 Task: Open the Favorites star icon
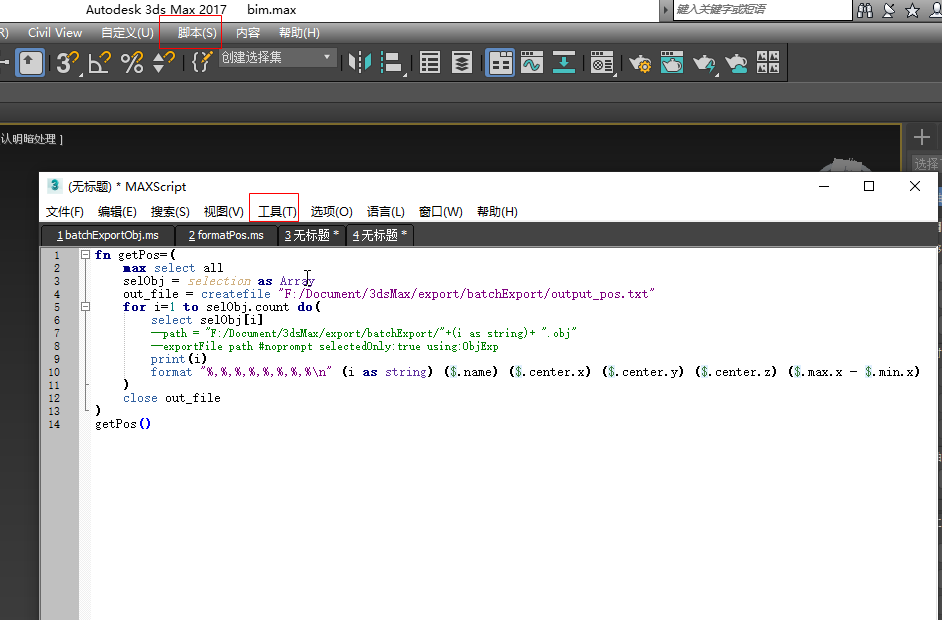913,10
